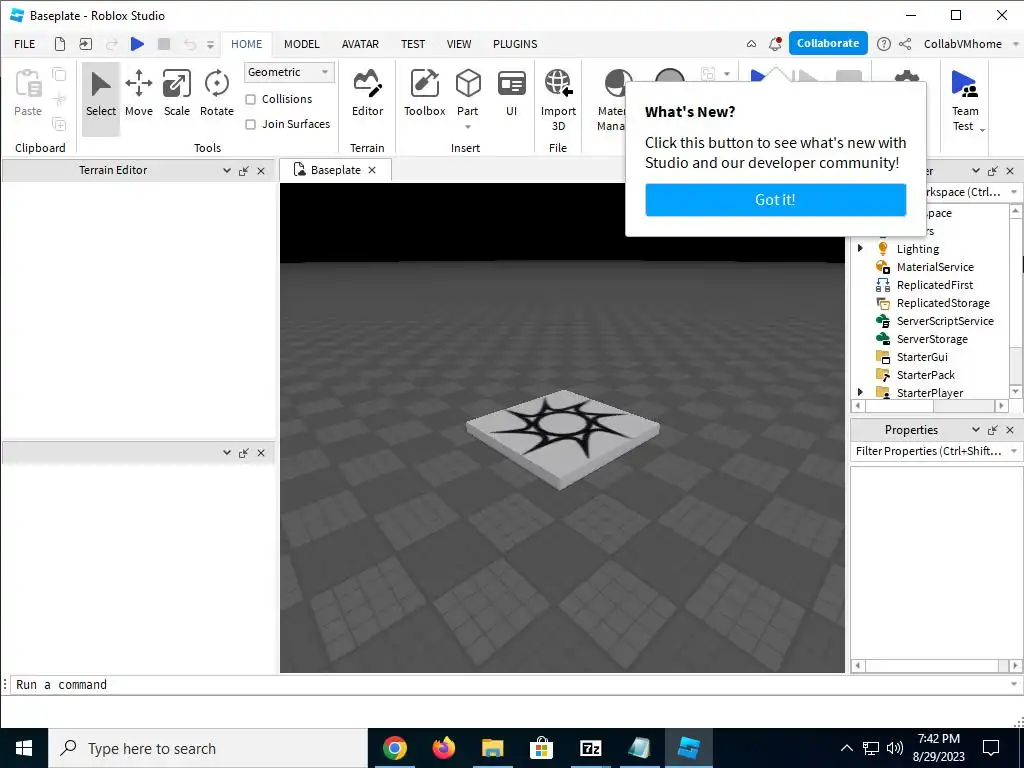This screenshot has width=1024, height=768.
Task: Open Firefox from the taskbar
Action: (x=444, y=748)
